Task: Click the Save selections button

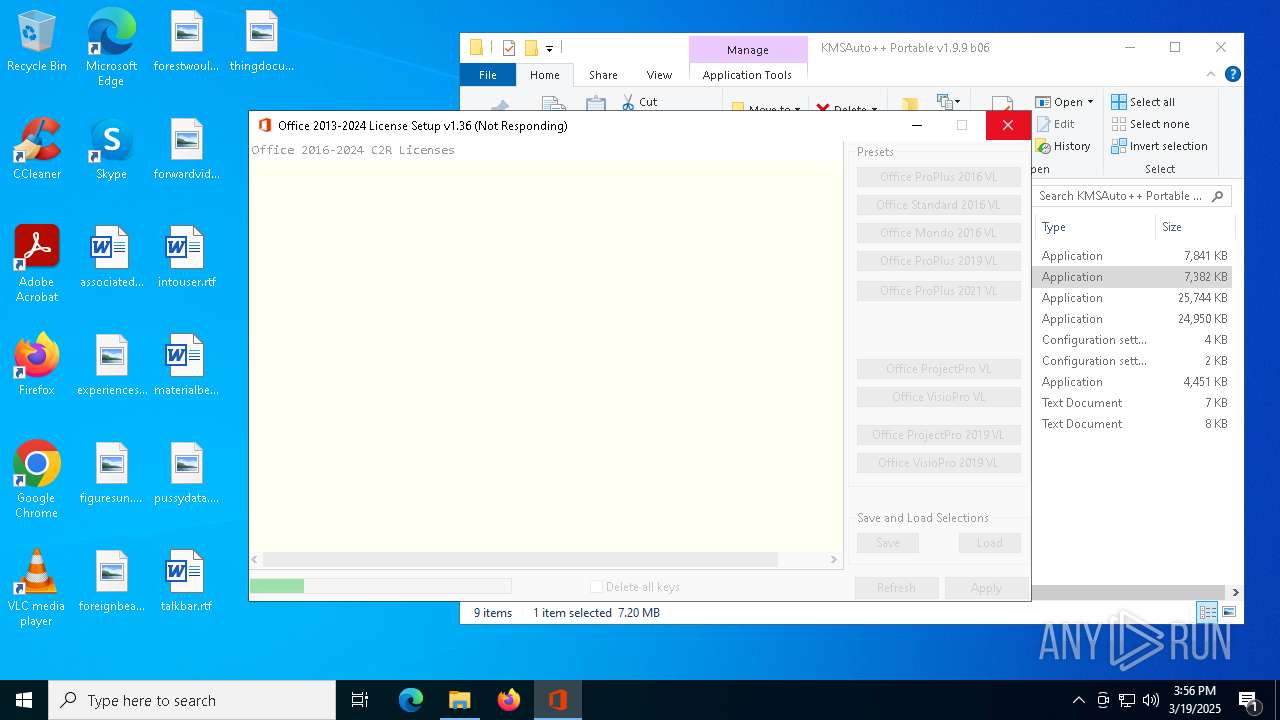Action: [888, 543]
